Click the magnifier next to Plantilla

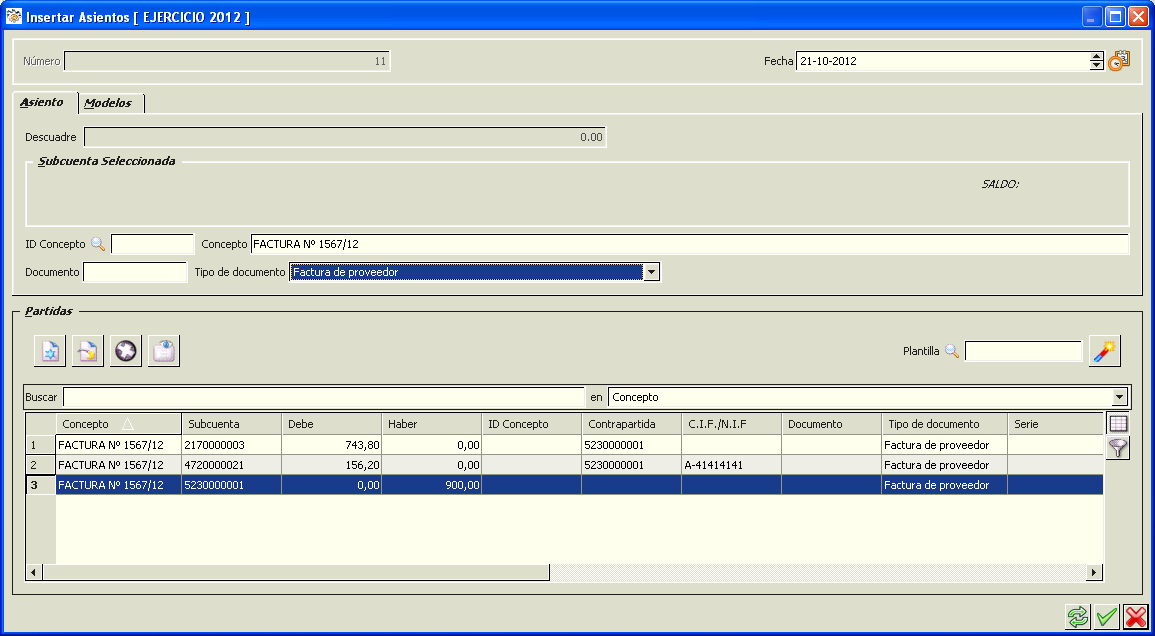tap(952, 352)
